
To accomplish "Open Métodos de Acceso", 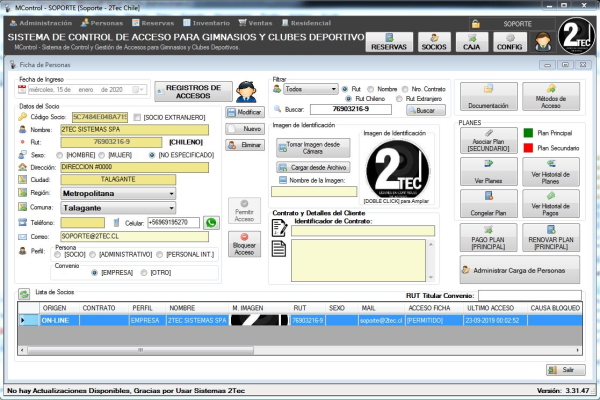I will (551, 96).
